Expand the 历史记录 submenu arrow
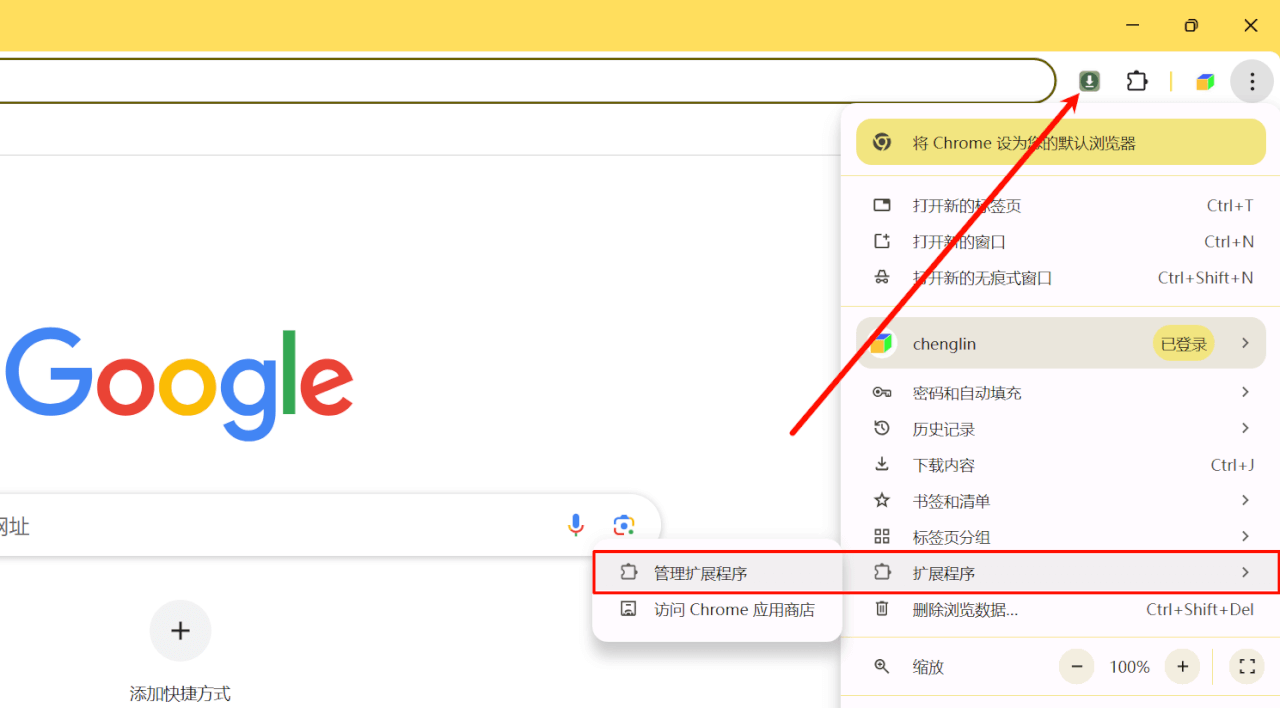 pyautogui.click(x=1245, y=428)
